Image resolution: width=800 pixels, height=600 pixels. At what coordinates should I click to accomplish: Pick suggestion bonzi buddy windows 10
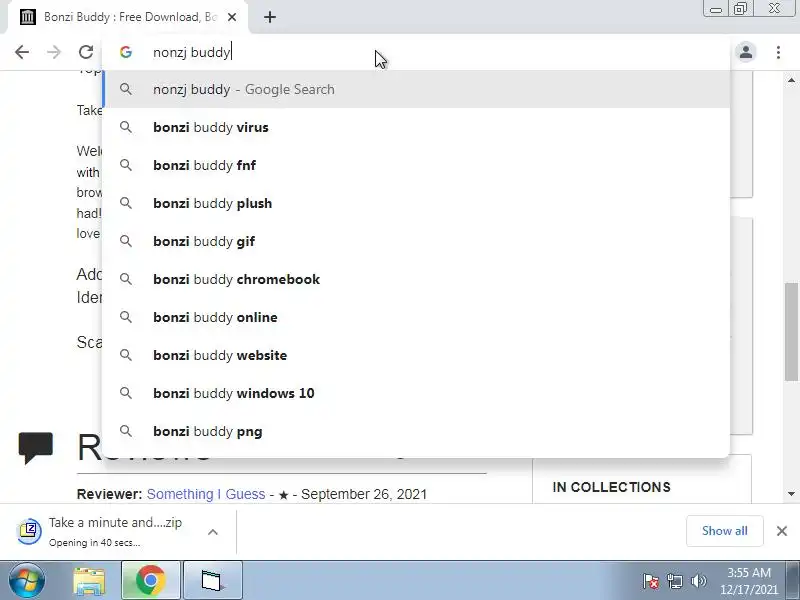click(416, 393)
